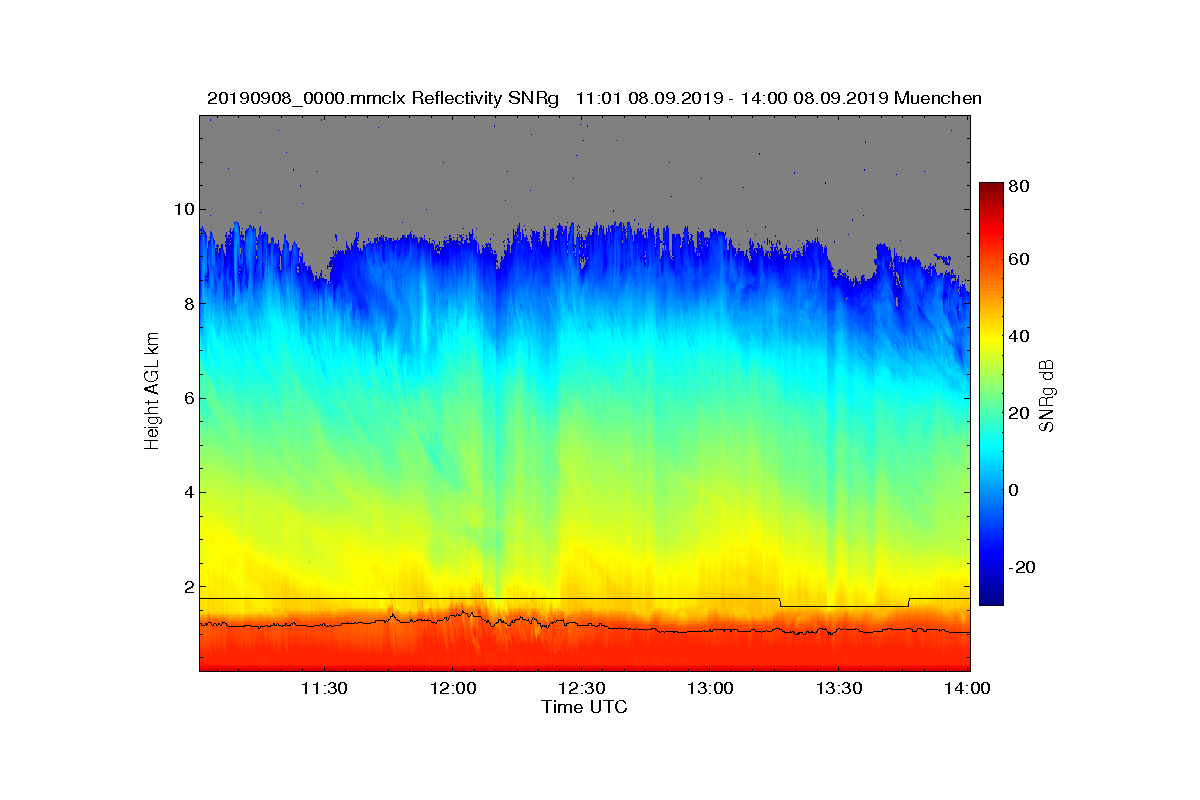Screen dimensions: 1200x800
Task: Click the 13:30 time tick label
Action: (x=838, y=689)
